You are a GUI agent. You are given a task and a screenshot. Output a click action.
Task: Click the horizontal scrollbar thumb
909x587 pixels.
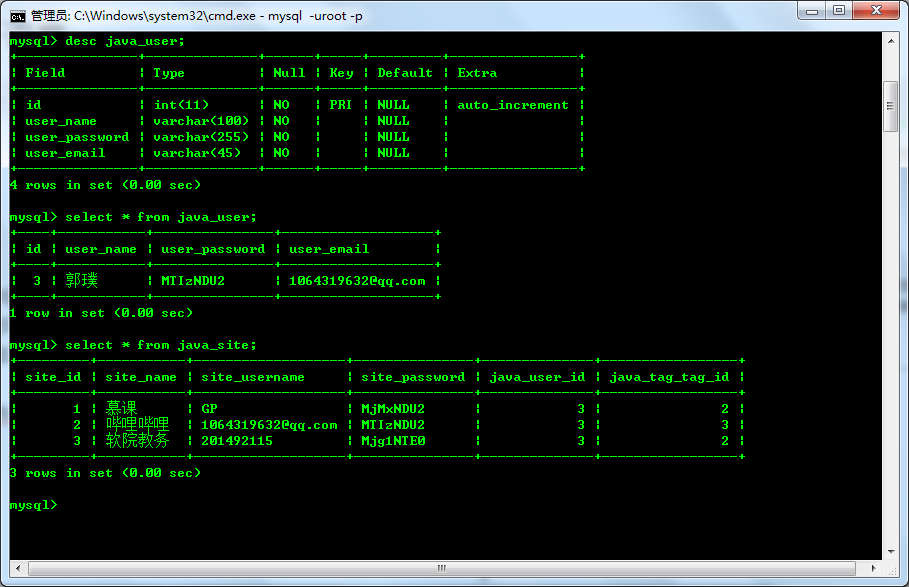click(x=440, y=568)
